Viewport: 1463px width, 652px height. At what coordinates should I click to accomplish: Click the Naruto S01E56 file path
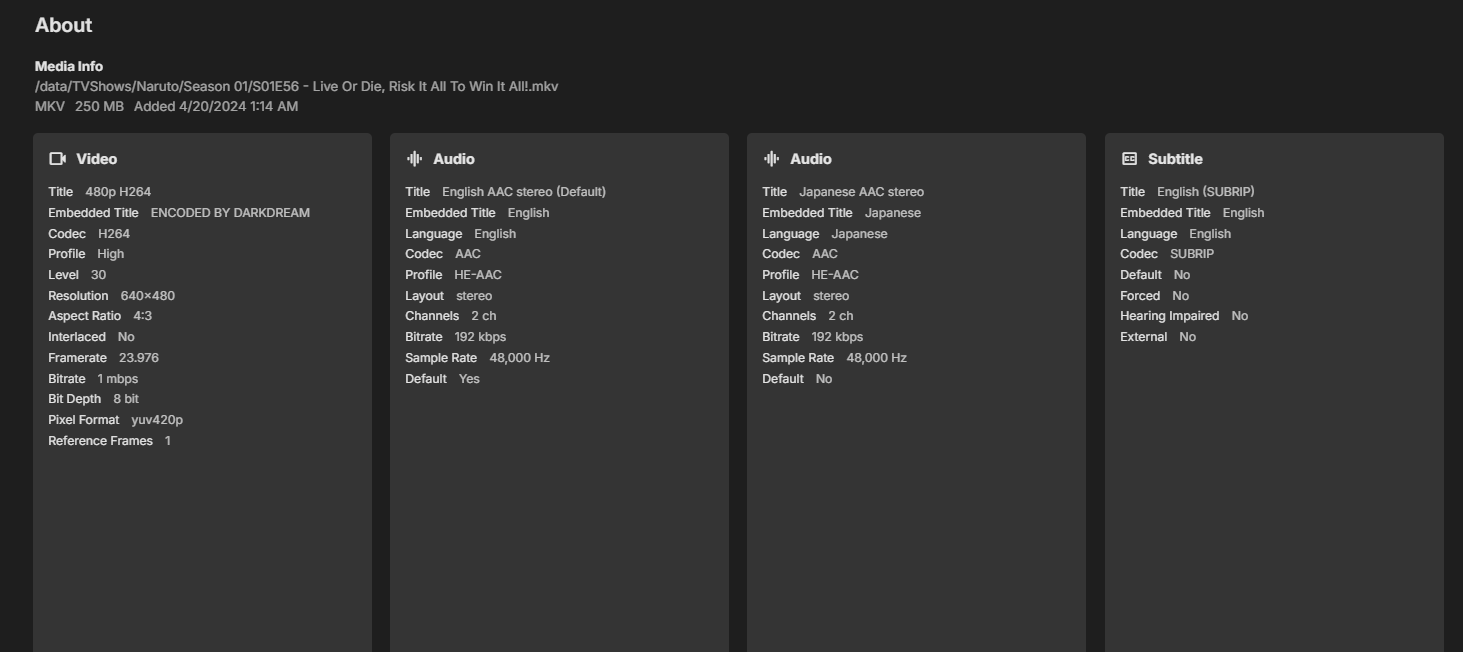pos(296,86)
